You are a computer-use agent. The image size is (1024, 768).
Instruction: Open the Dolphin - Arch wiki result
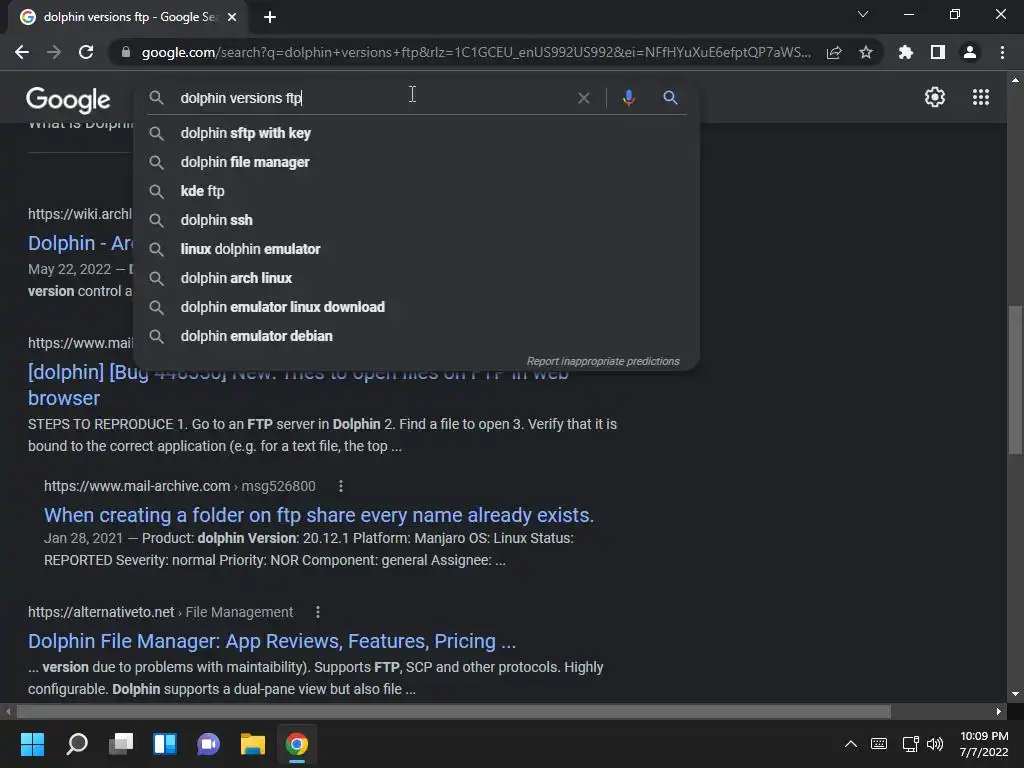[x=80, y=243]
